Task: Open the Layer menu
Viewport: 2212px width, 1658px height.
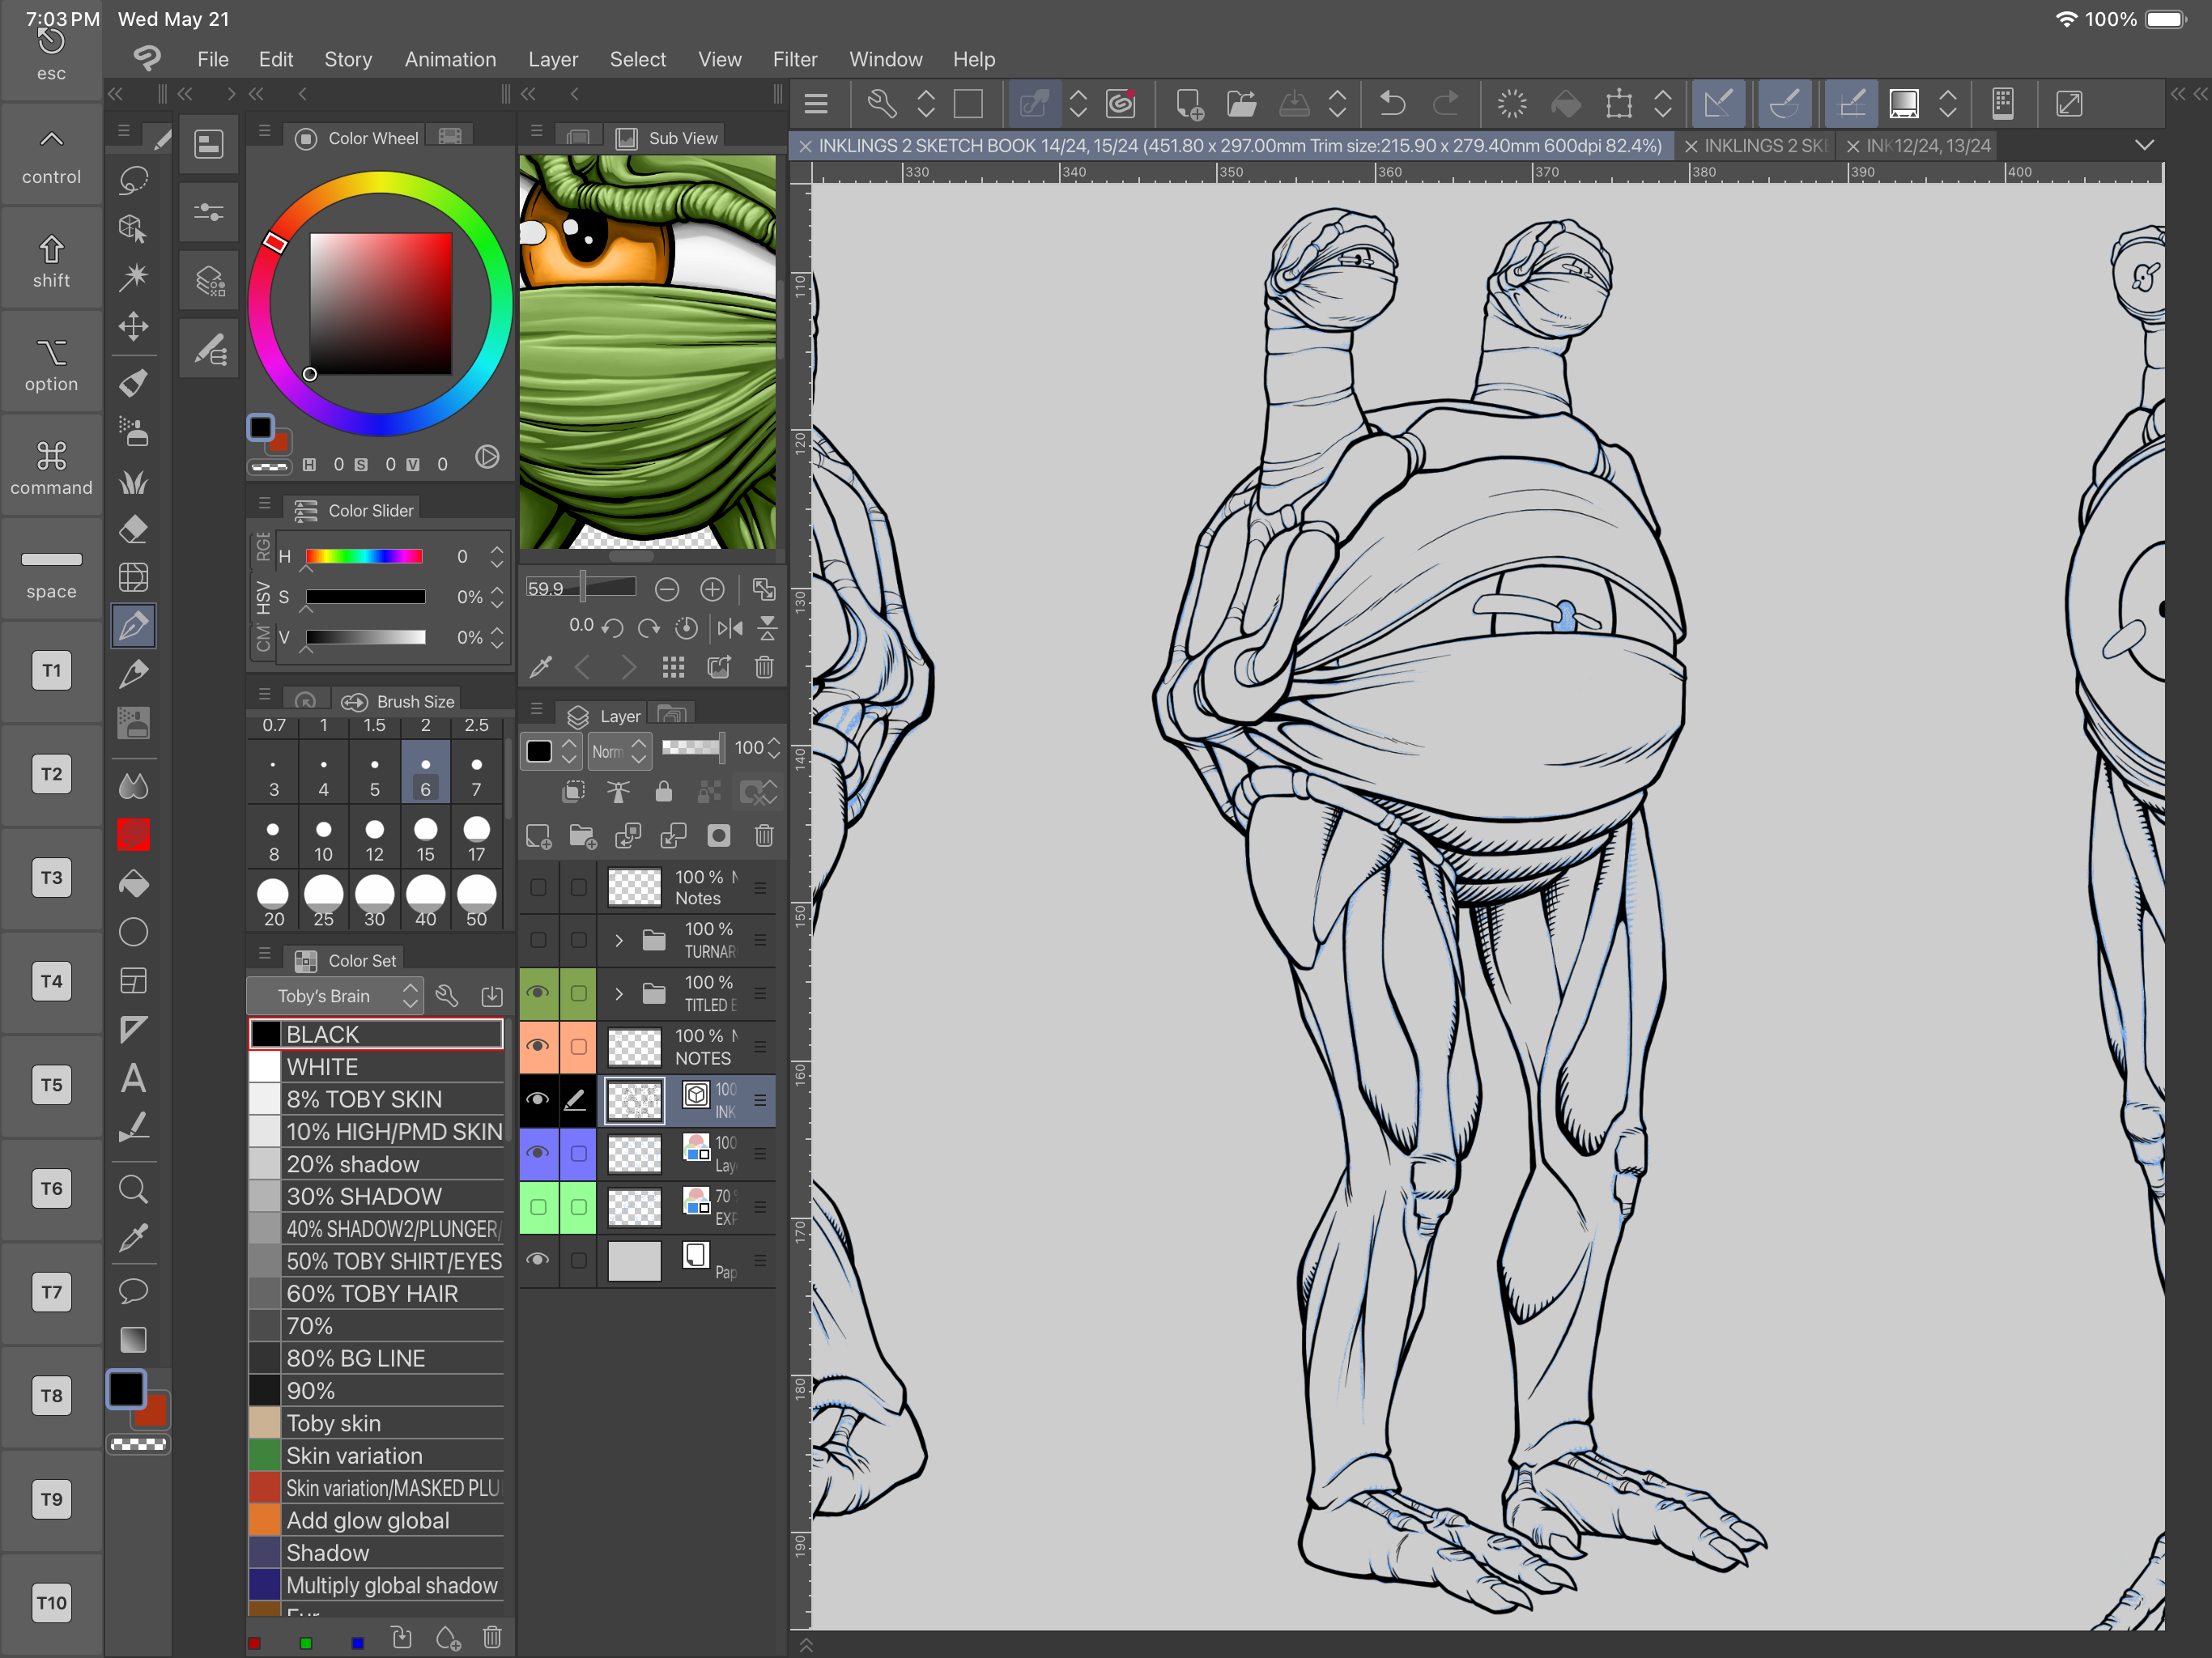Action: [x=553, y=59]
